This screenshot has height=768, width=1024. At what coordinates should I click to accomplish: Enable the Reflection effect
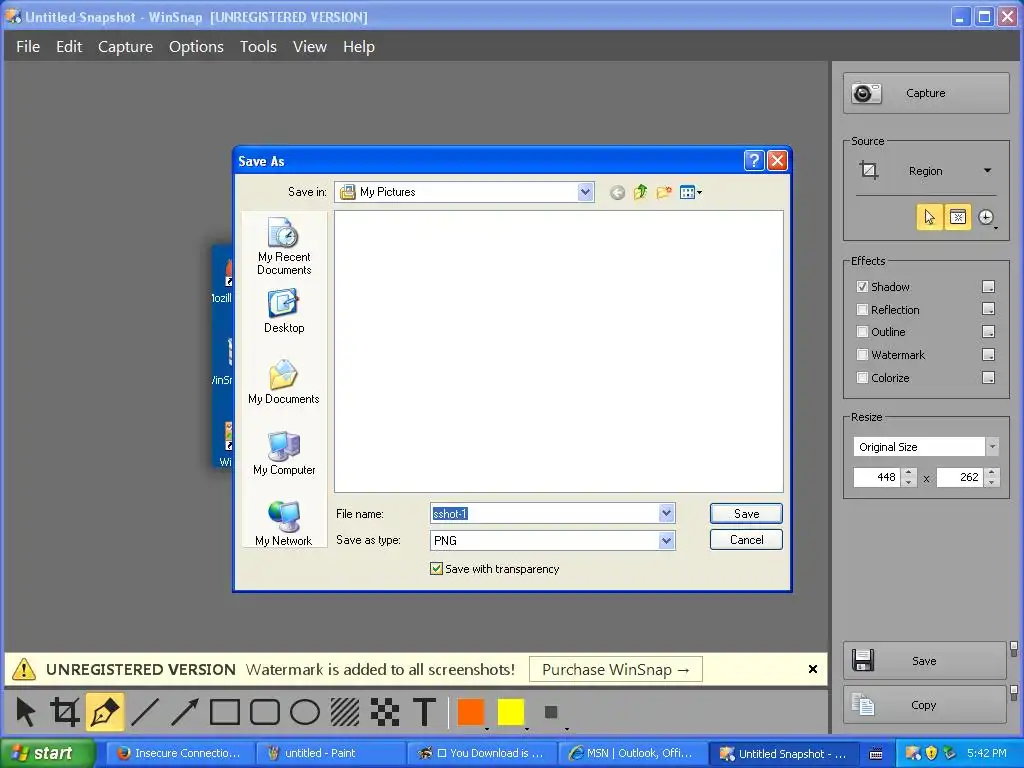862,310
